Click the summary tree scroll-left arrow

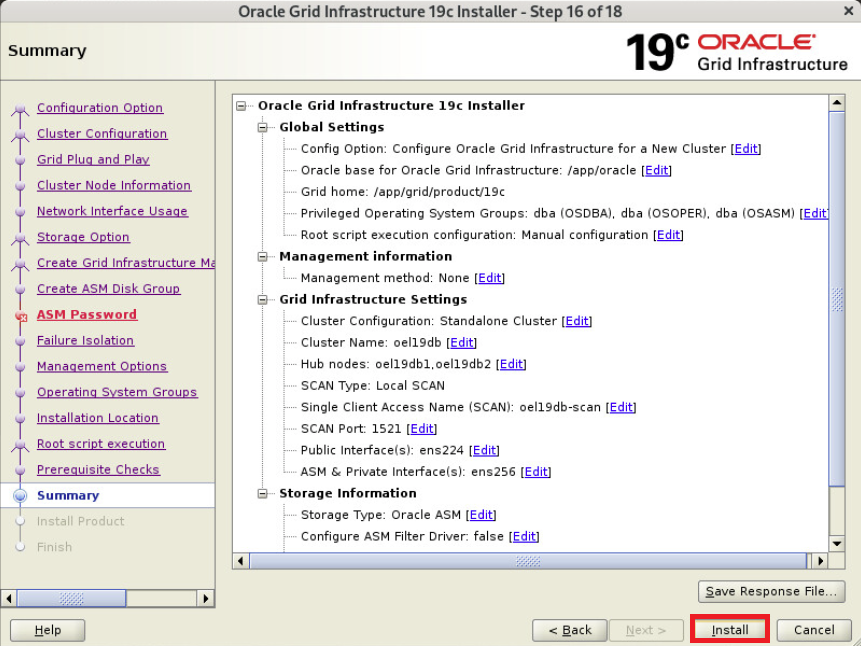(x=241, y=561)
